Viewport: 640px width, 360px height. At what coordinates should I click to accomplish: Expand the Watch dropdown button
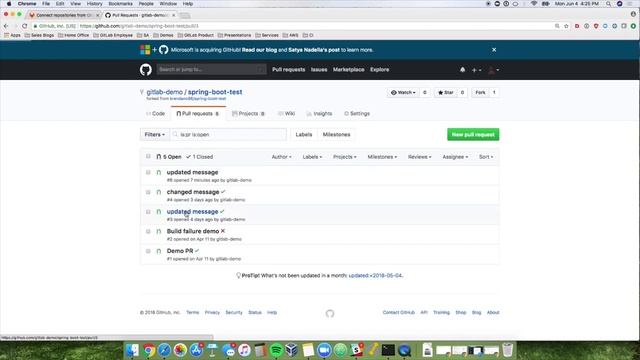click(403, 93)
